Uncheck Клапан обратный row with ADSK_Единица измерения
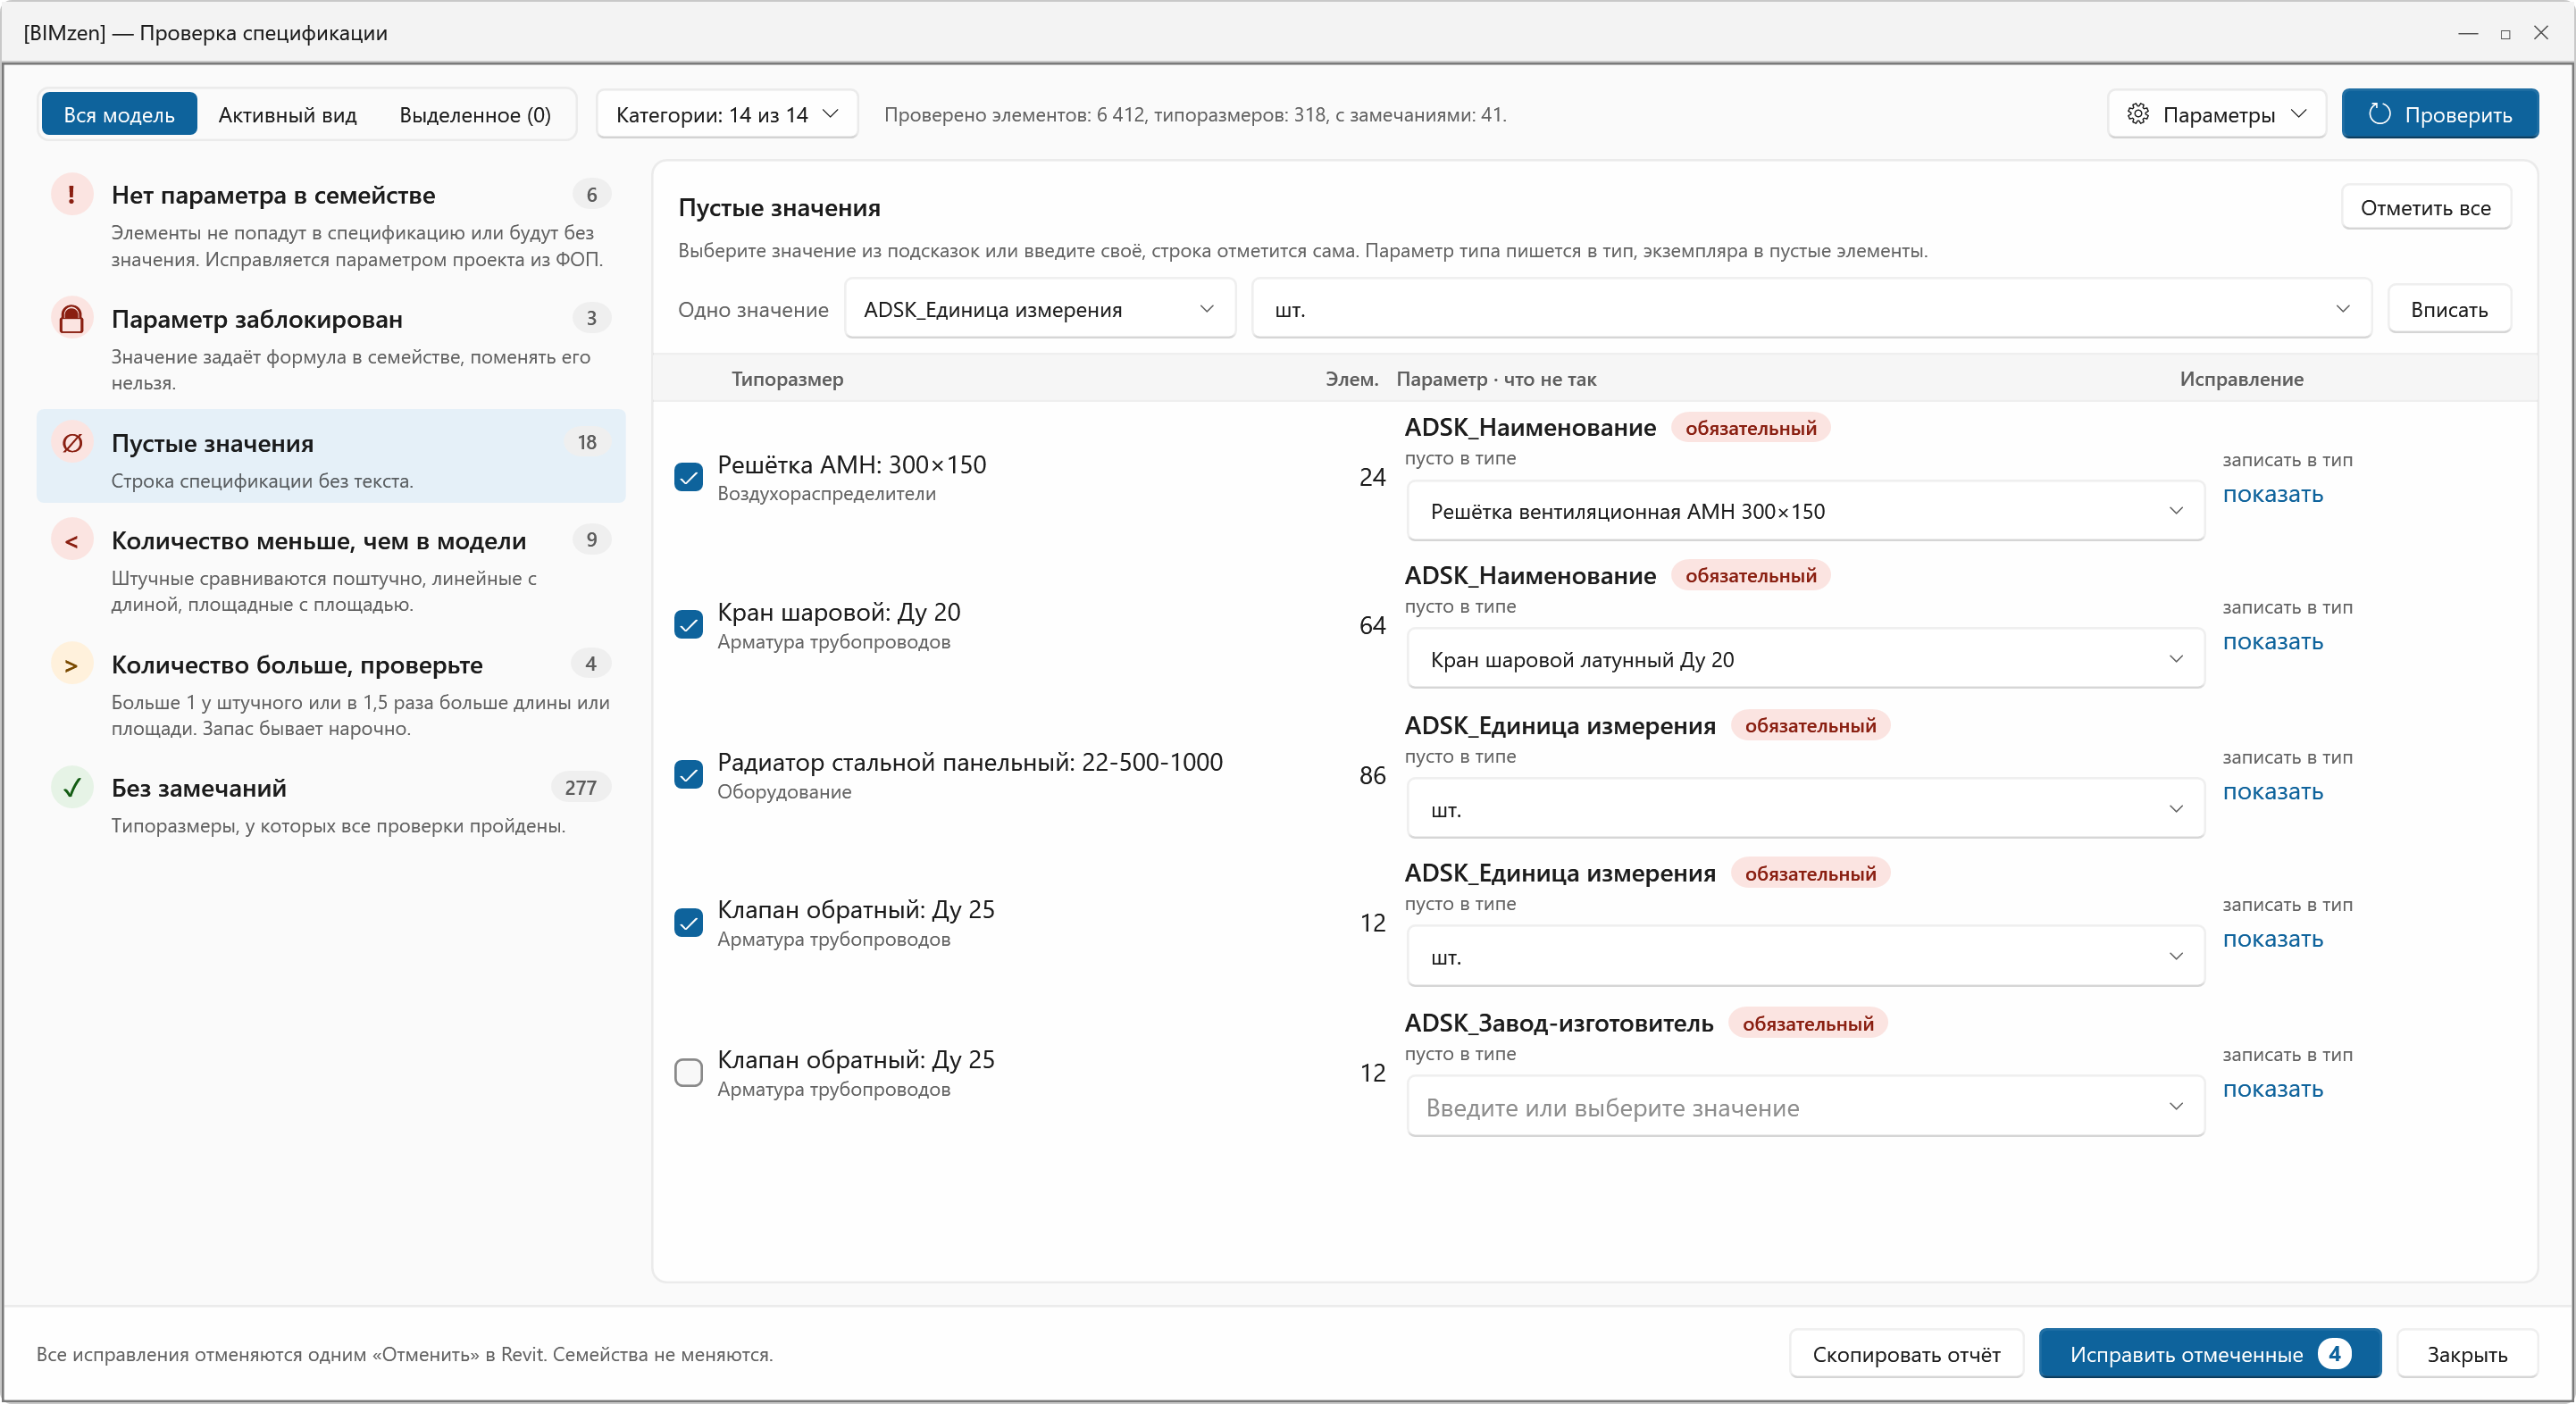The width and height of the screenshot is (2576, 1404). pyautogui.click(x=688, y=922)
